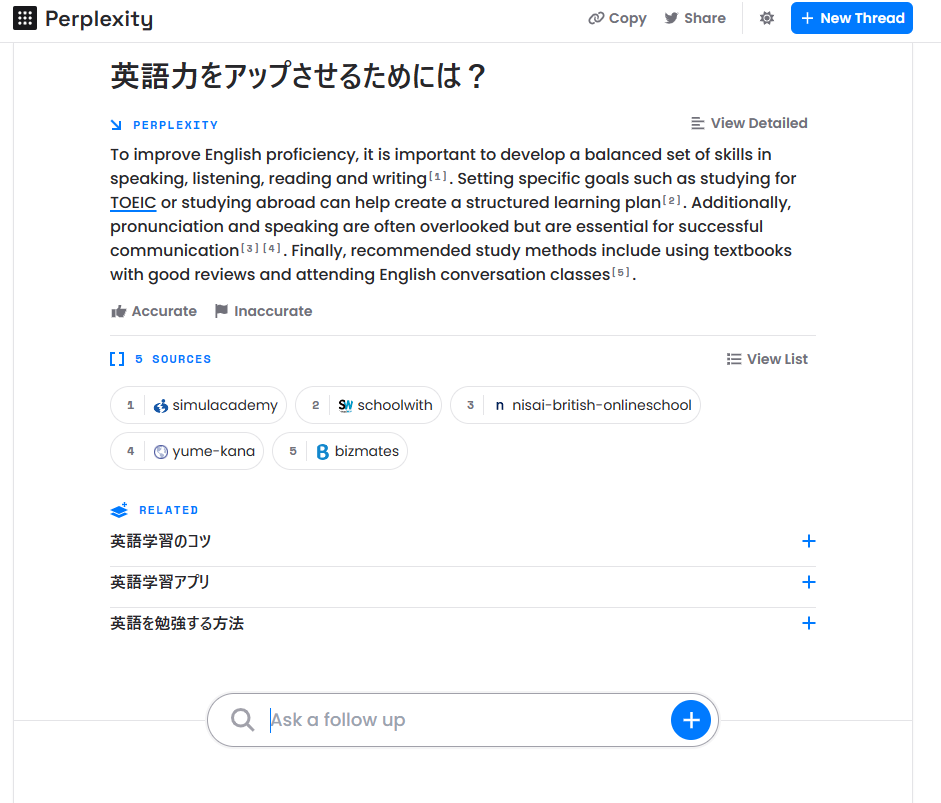Screen dimensions: 941x803
Task: Open the simulacademy source chip
Action: (x=199, y=405)
